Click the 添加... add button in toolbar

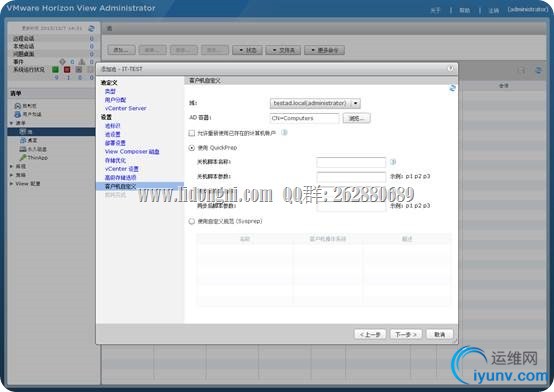(121, 50)
